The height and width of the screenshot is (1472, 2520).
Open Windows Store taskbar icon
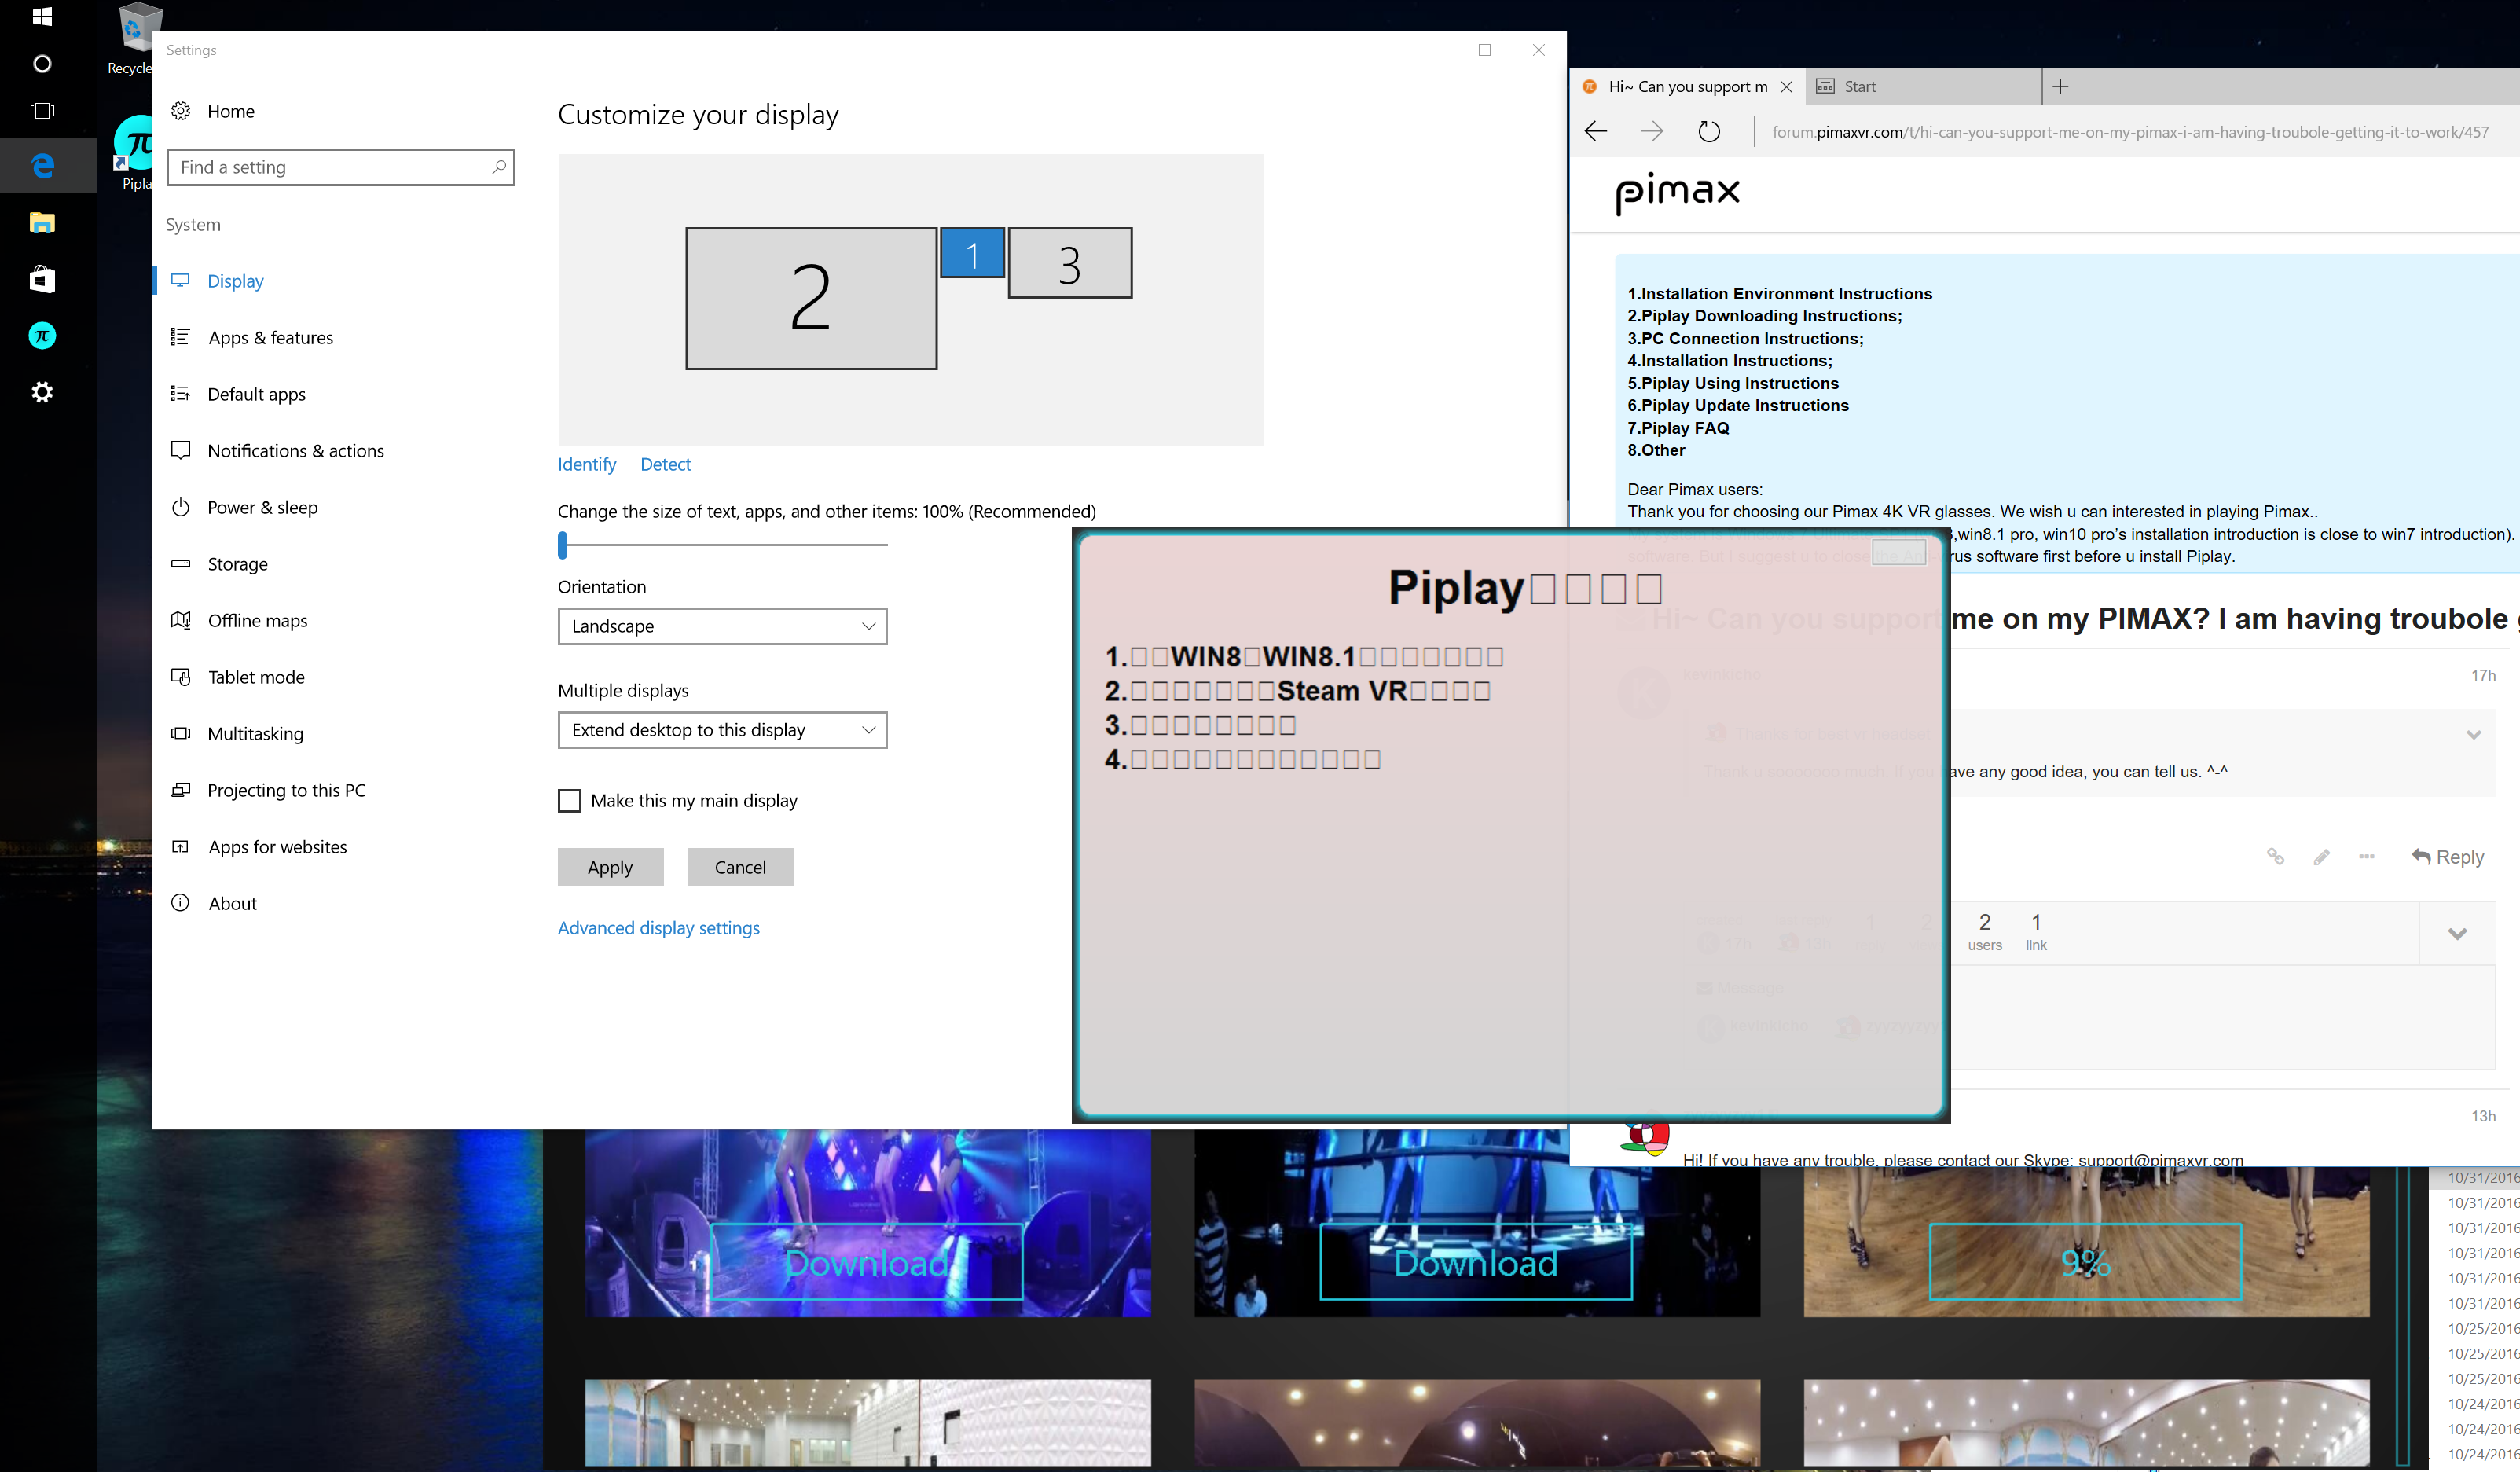pos(42,279)
